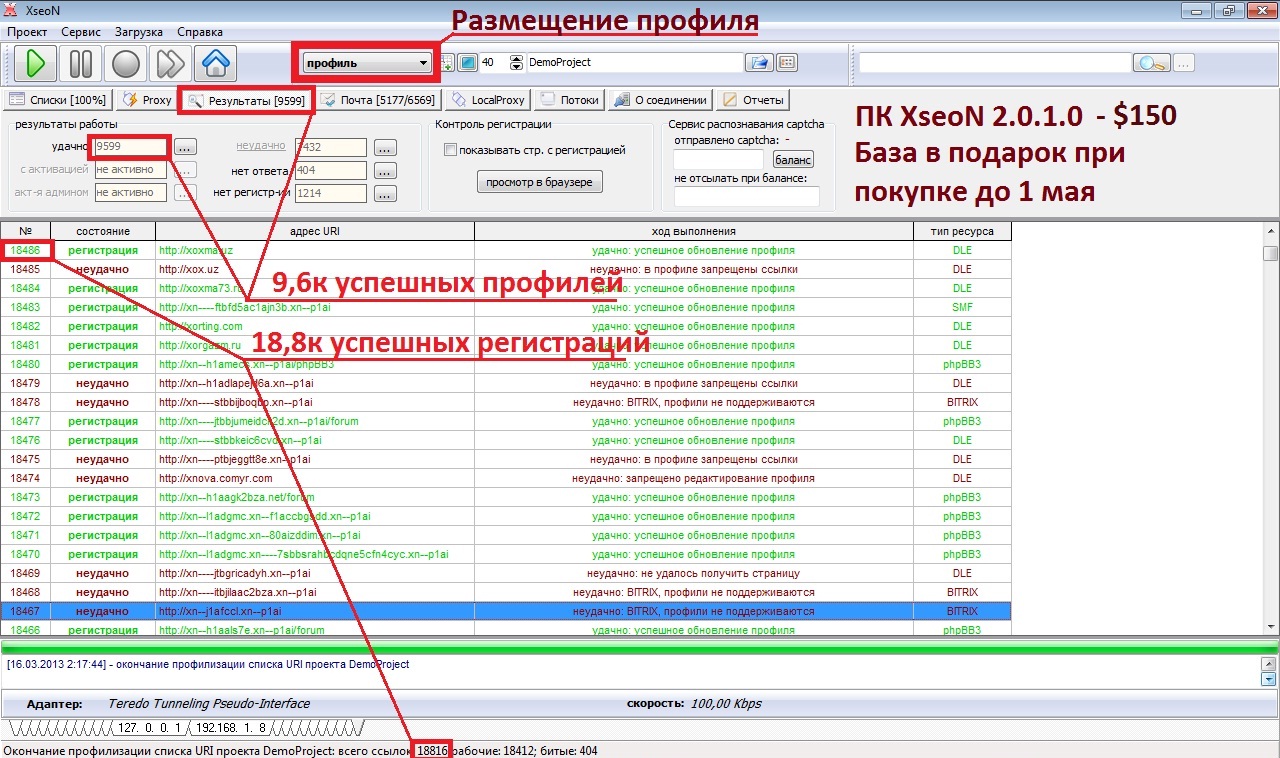Open the 'LocalProxy' tab

(x=488, y=100)
